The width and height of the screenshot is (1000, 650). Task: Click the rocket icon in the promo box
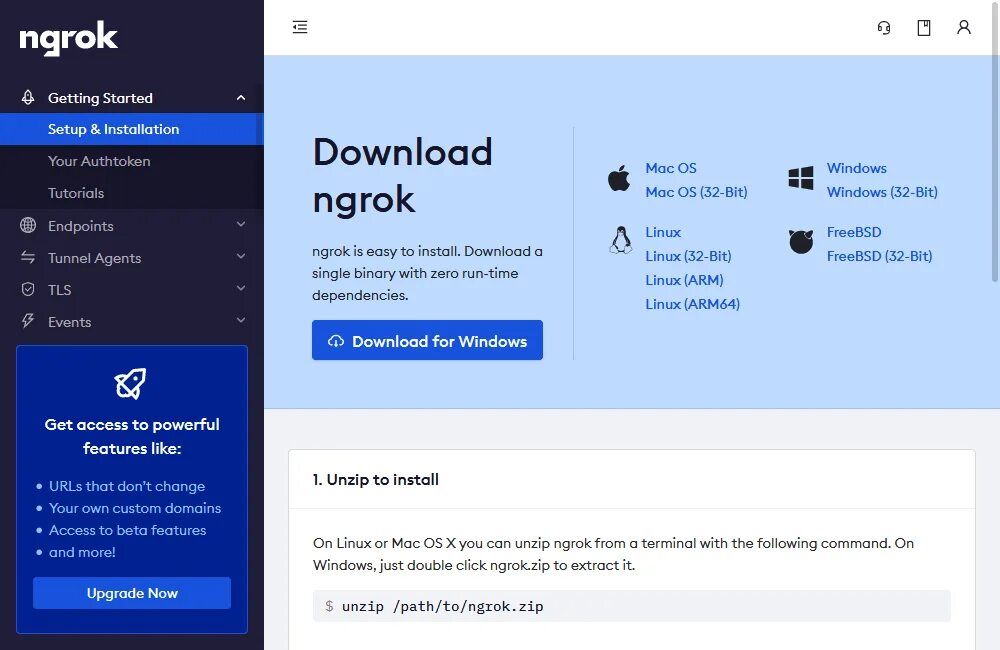point(130,383)
